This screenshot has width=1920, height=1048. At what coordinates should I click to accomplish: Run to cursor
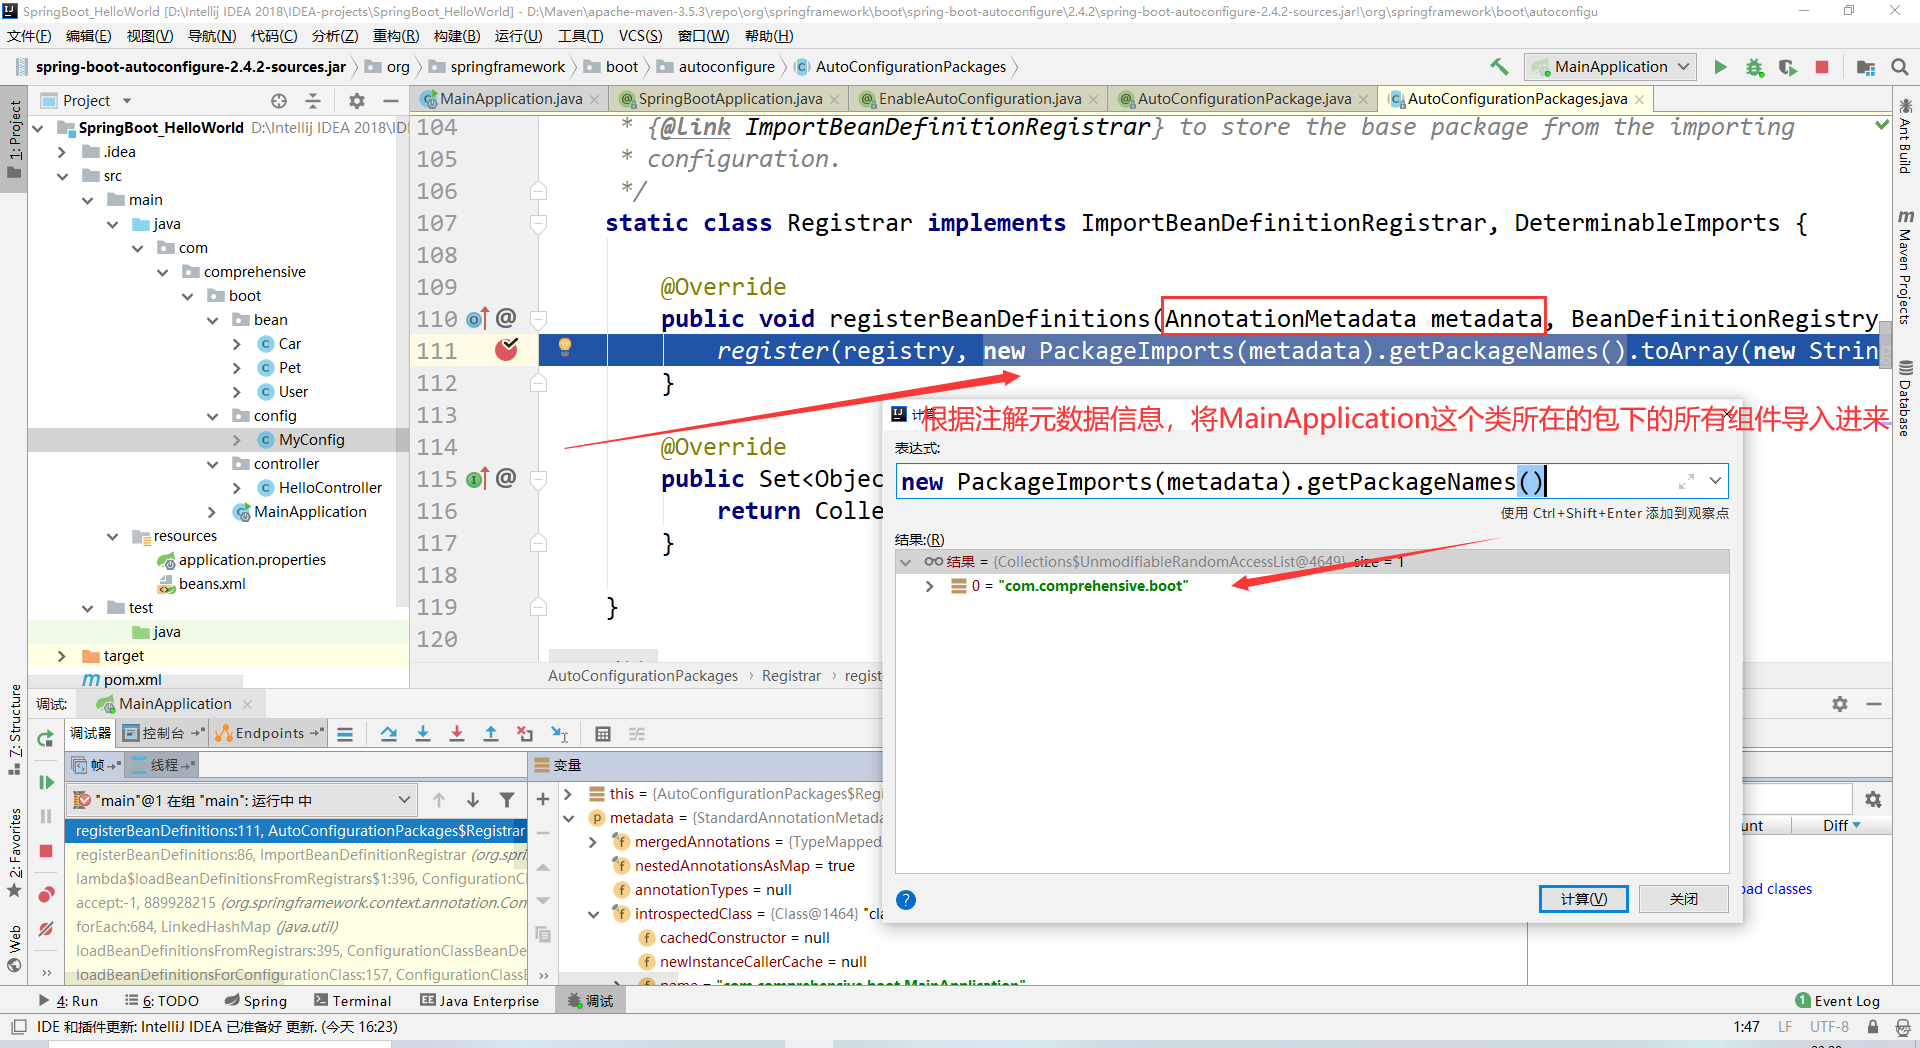[x=559, y=734]
